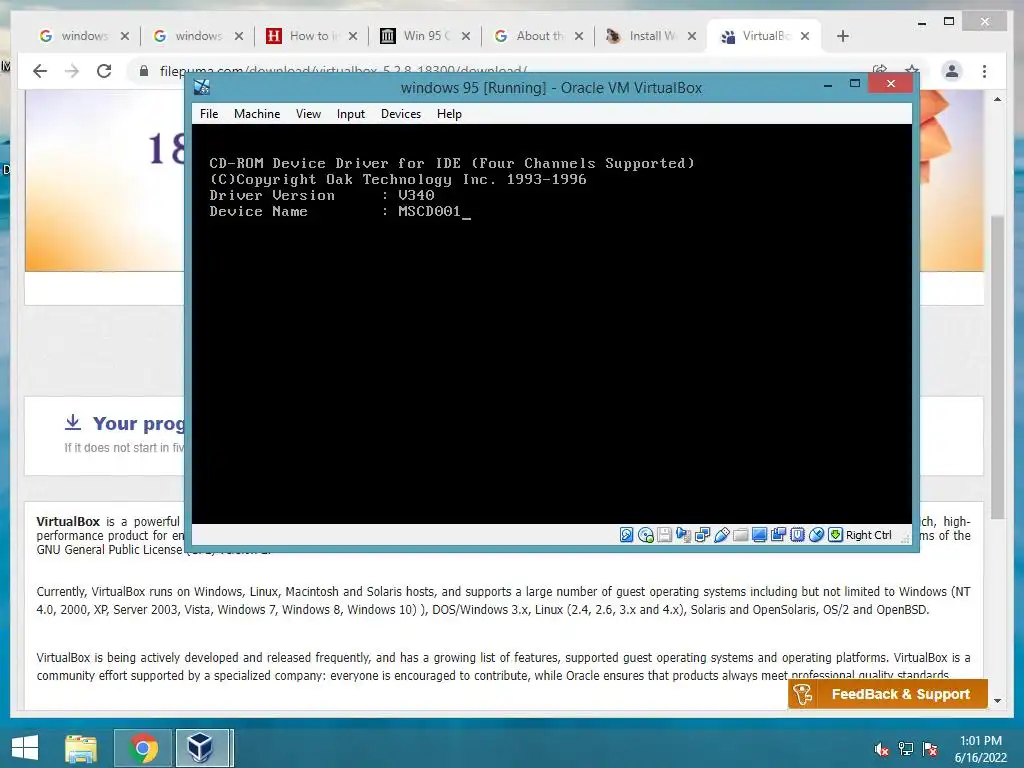Click the taskbar clock showing 1:01 PM
This screenshot has width=1024, height=768.
[x=980, y=749]
